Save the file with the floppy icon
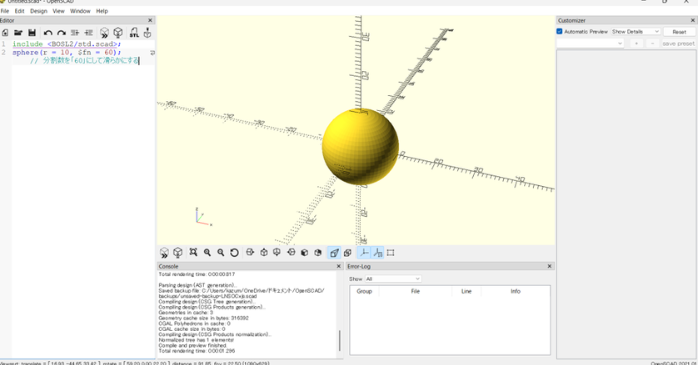The image size is (698, 365). click(x=32, y=32)
